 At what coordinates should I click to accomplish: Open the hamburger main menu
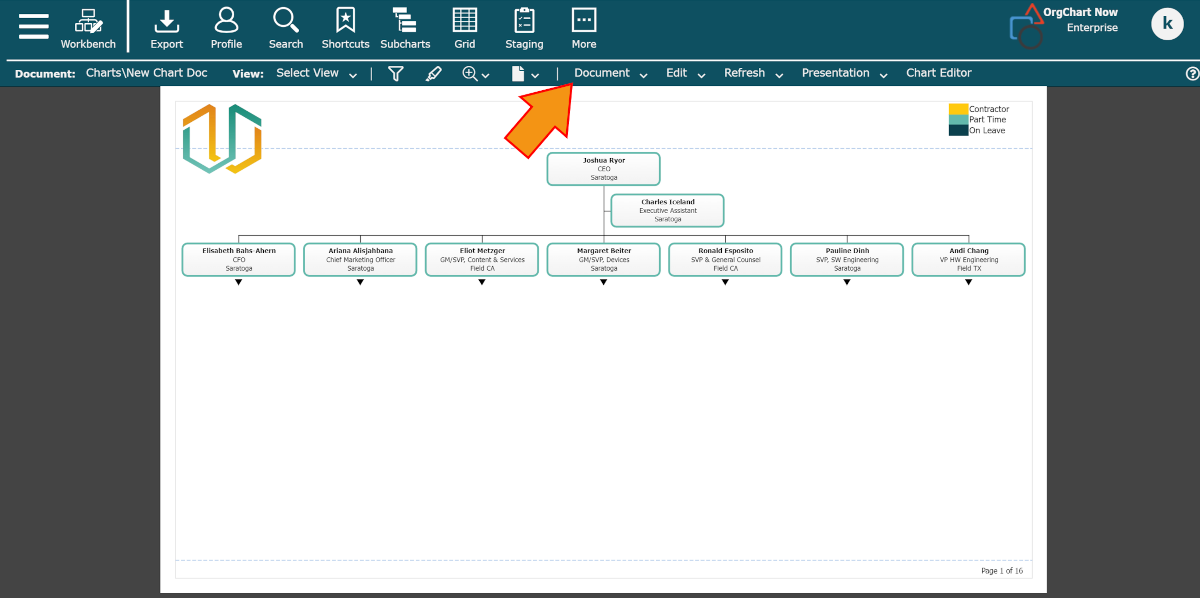[x=33, y=26]
